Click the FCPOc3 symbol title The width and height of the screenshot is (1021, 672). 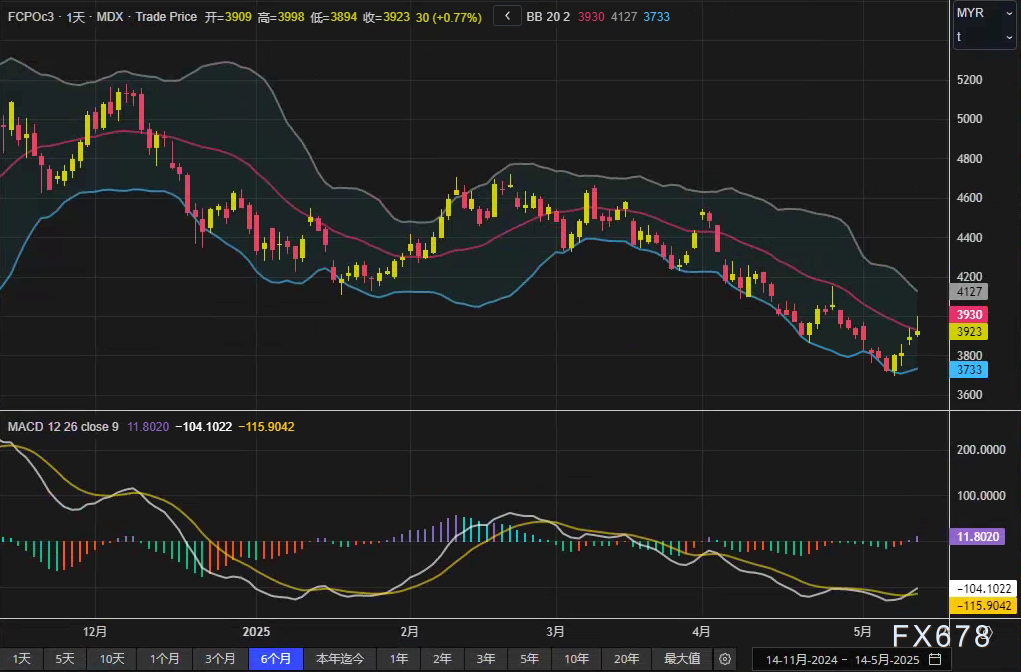pyautogui.click(x=30, y=18)
